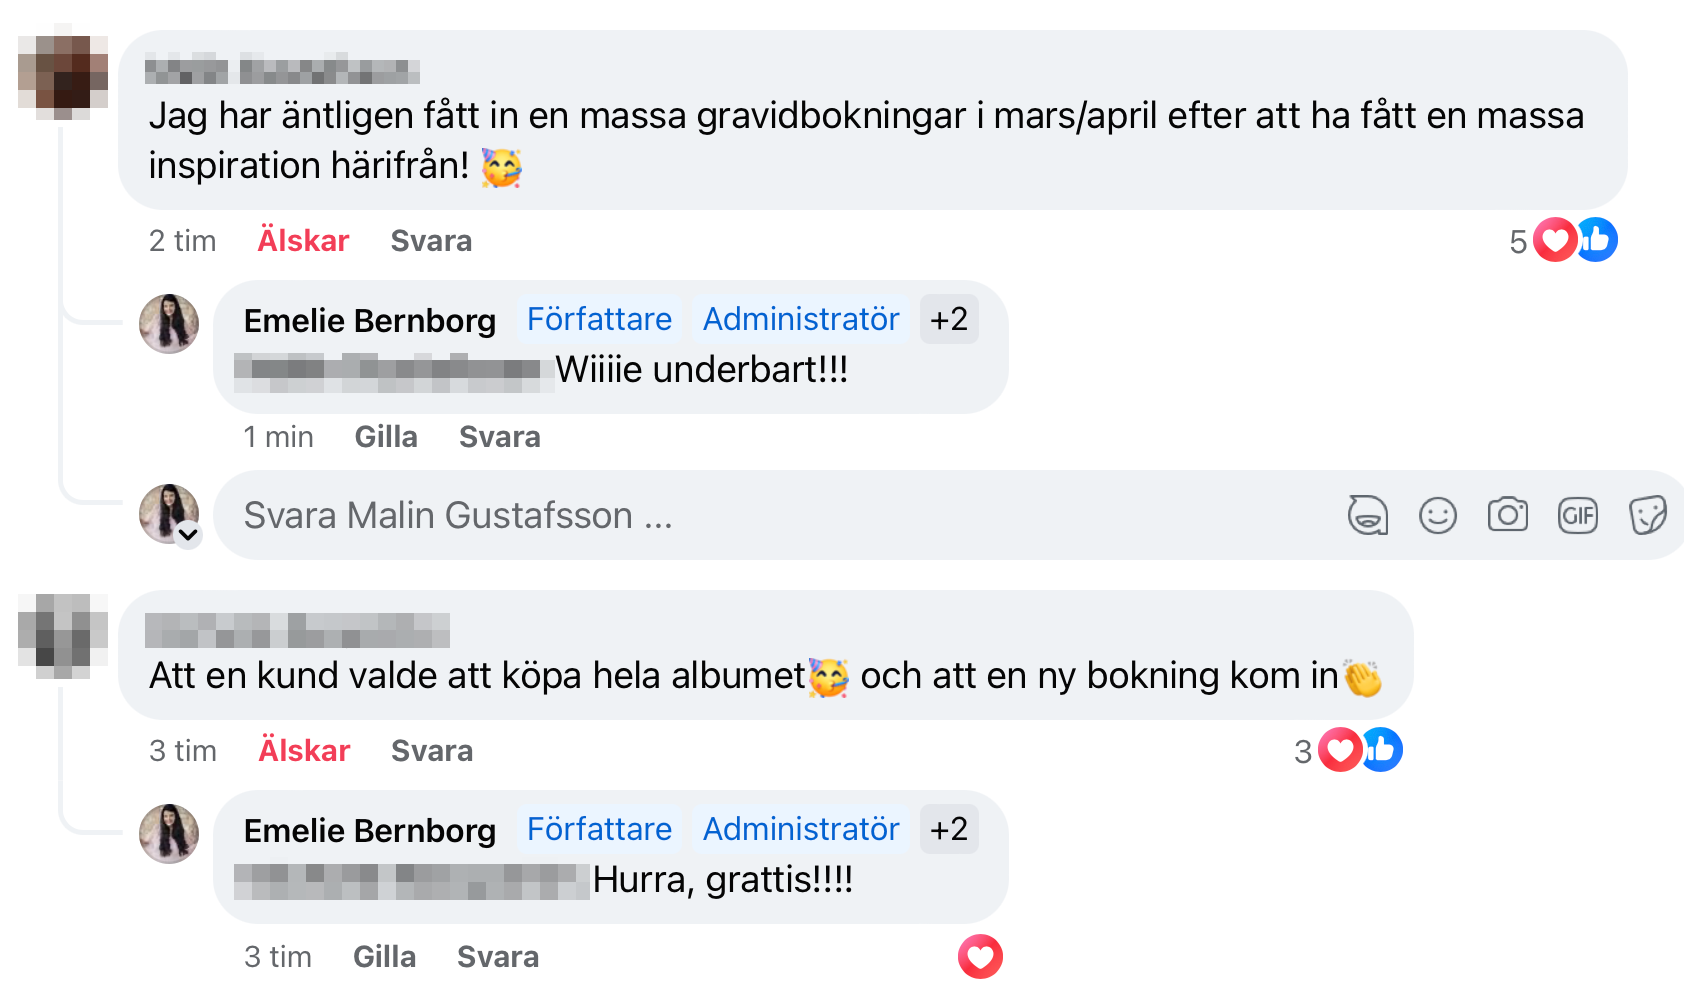This screenshot has height=994, width=1684.
Task: Open the profile switcher dropdown beside reply box
Action: tap(188, 535)
